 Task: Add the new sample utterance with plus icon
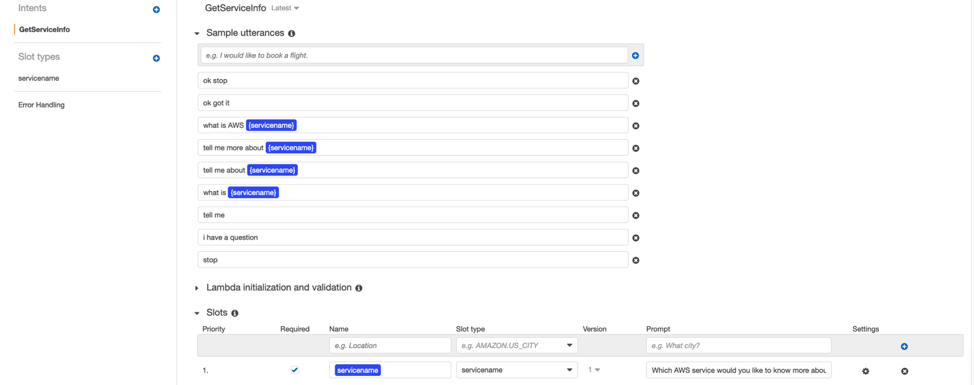point(635,55)
